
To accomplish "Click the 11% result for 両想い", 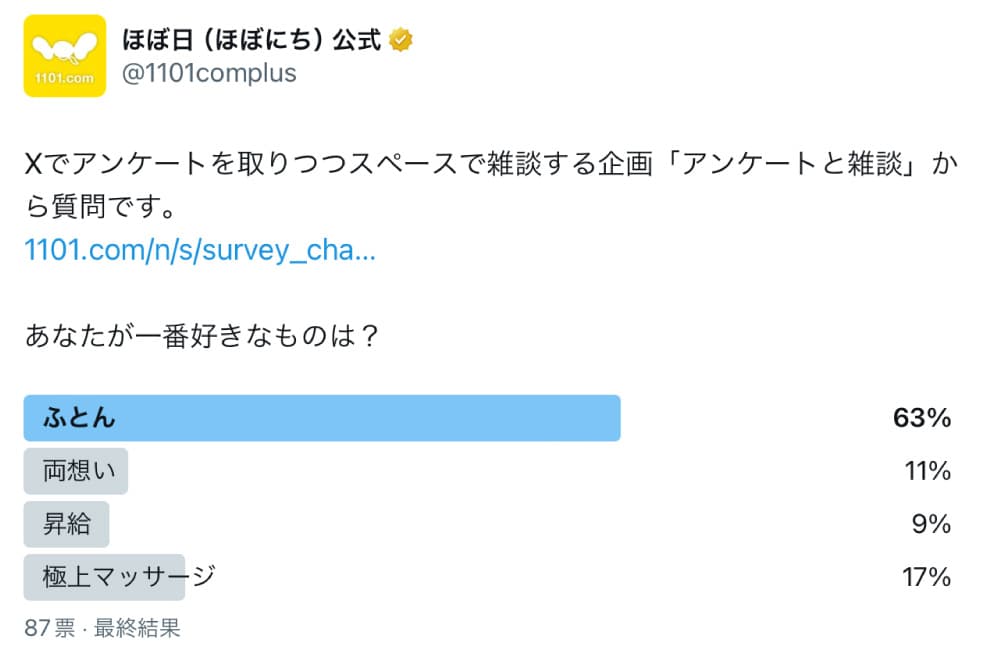I will [x=926, y=471].
